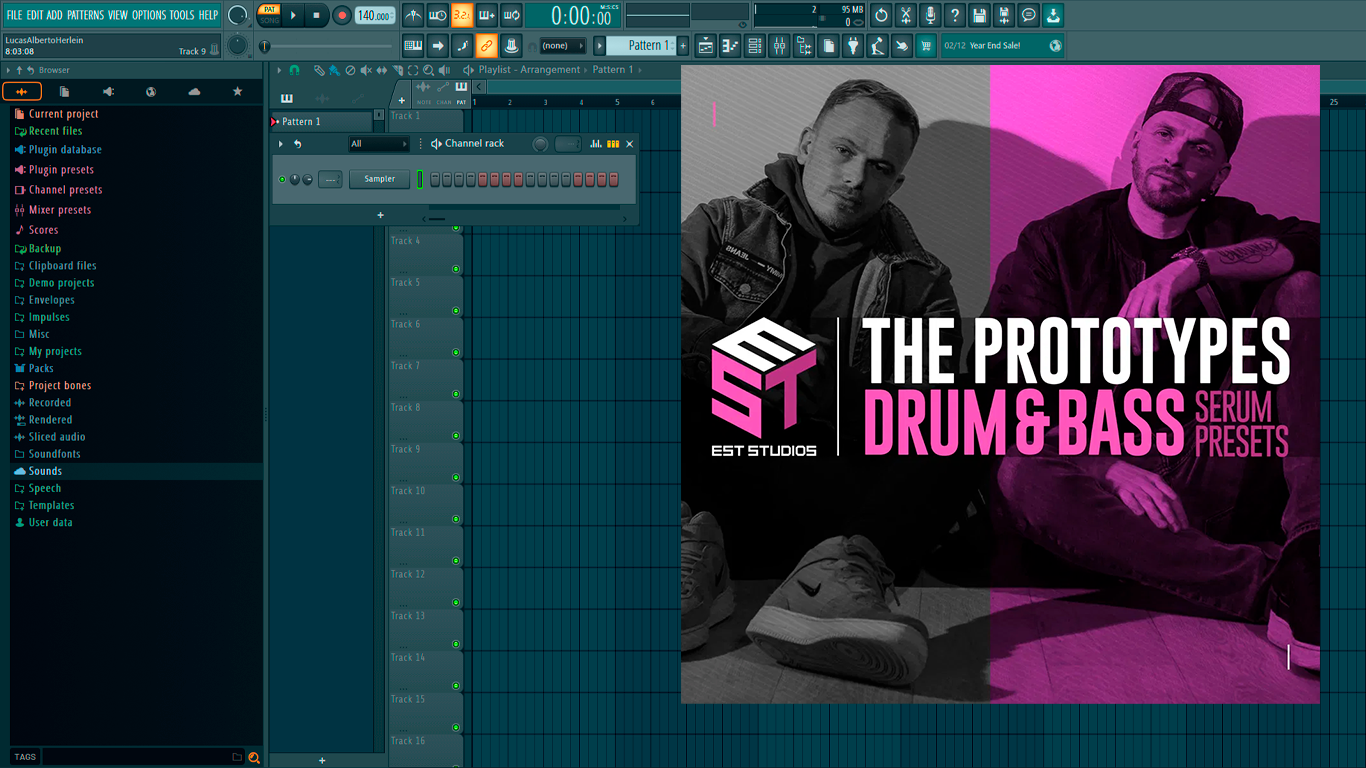Toggle typing keyboard to piano icon
This screenshot has height=768, width=1366.
pos(413,45)
